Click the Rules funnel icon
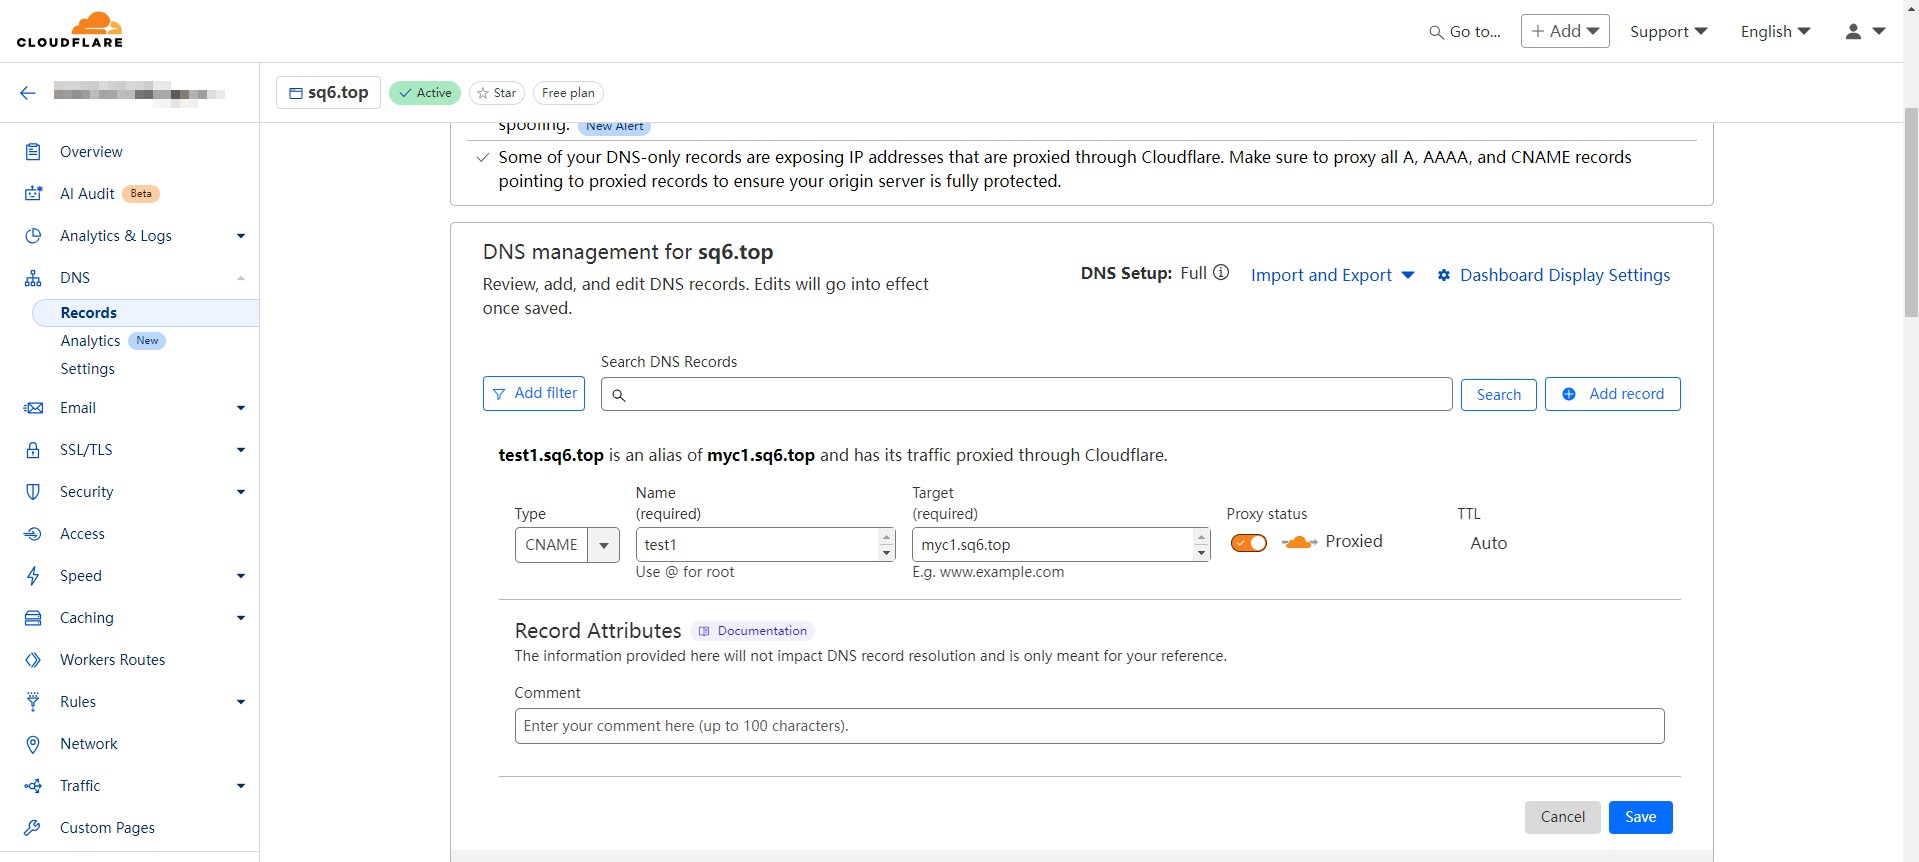The height and width of the screenshot is (862, 1919). [33, 702]
